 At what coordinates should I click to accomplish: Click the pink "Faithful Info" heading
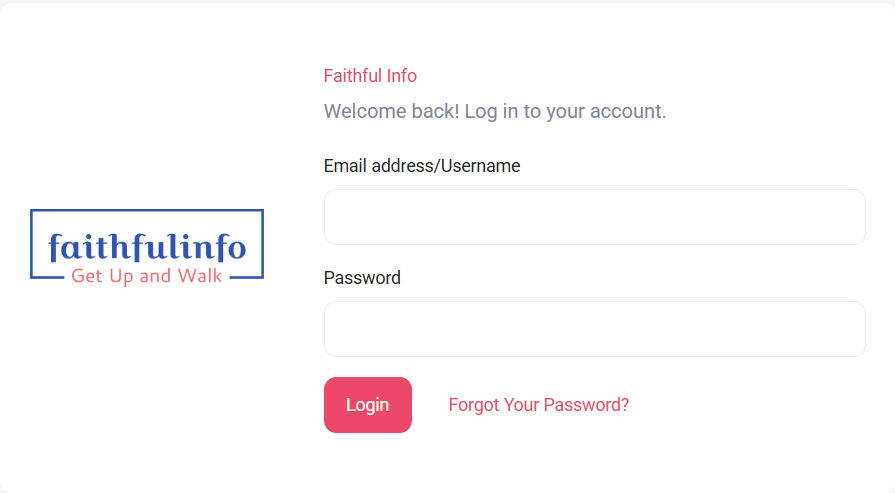click(370, 76)
